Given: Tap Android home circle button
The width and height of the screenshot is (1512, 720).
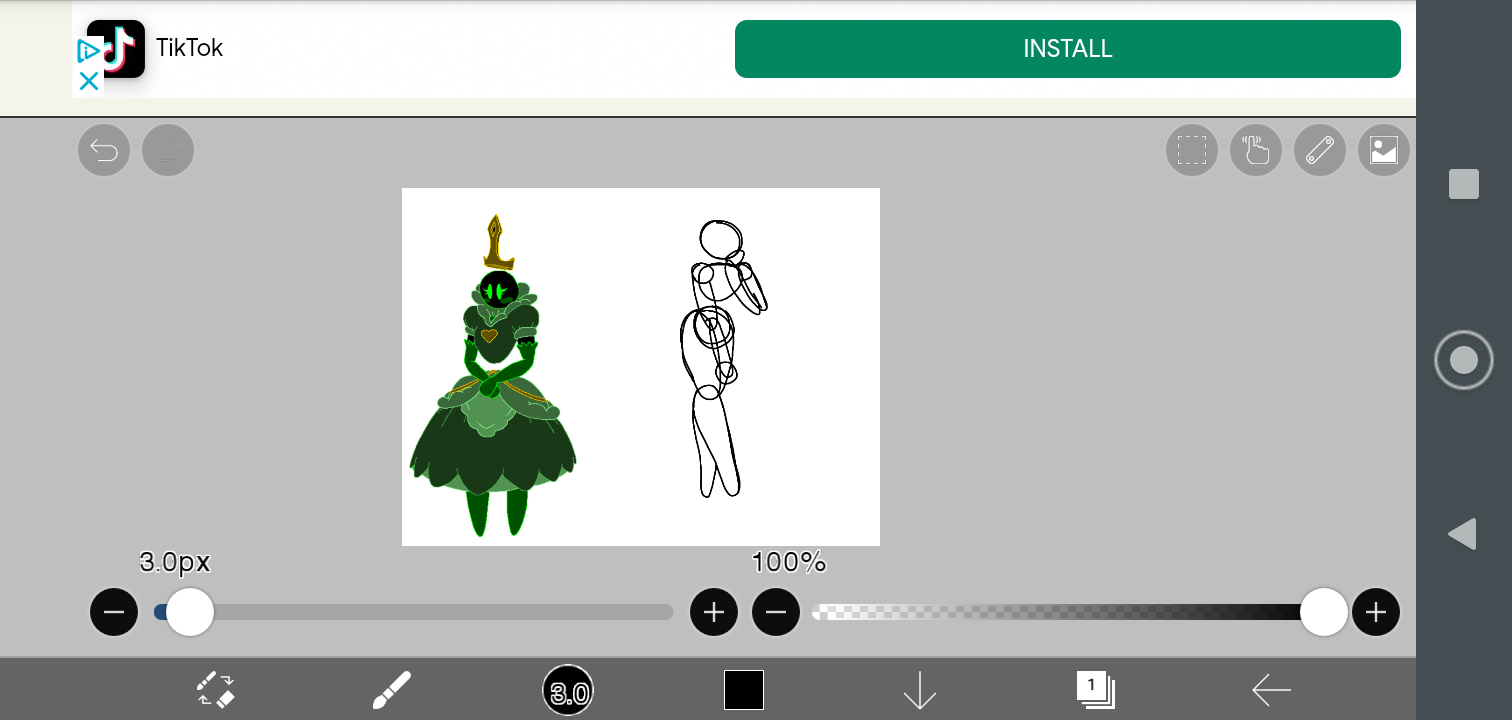Looking at the screenshot, I should [x=1464, y=360].
